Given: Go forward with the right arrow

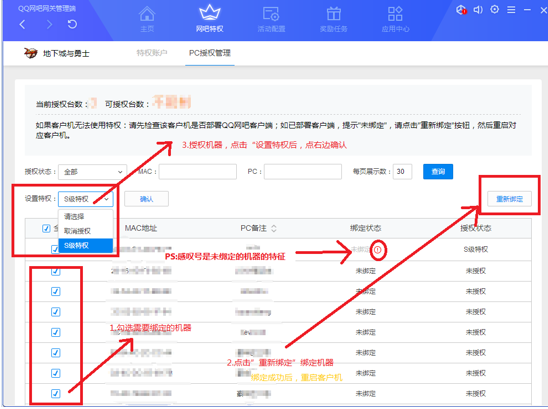Looking at the screenshot, I should (49, 24).
